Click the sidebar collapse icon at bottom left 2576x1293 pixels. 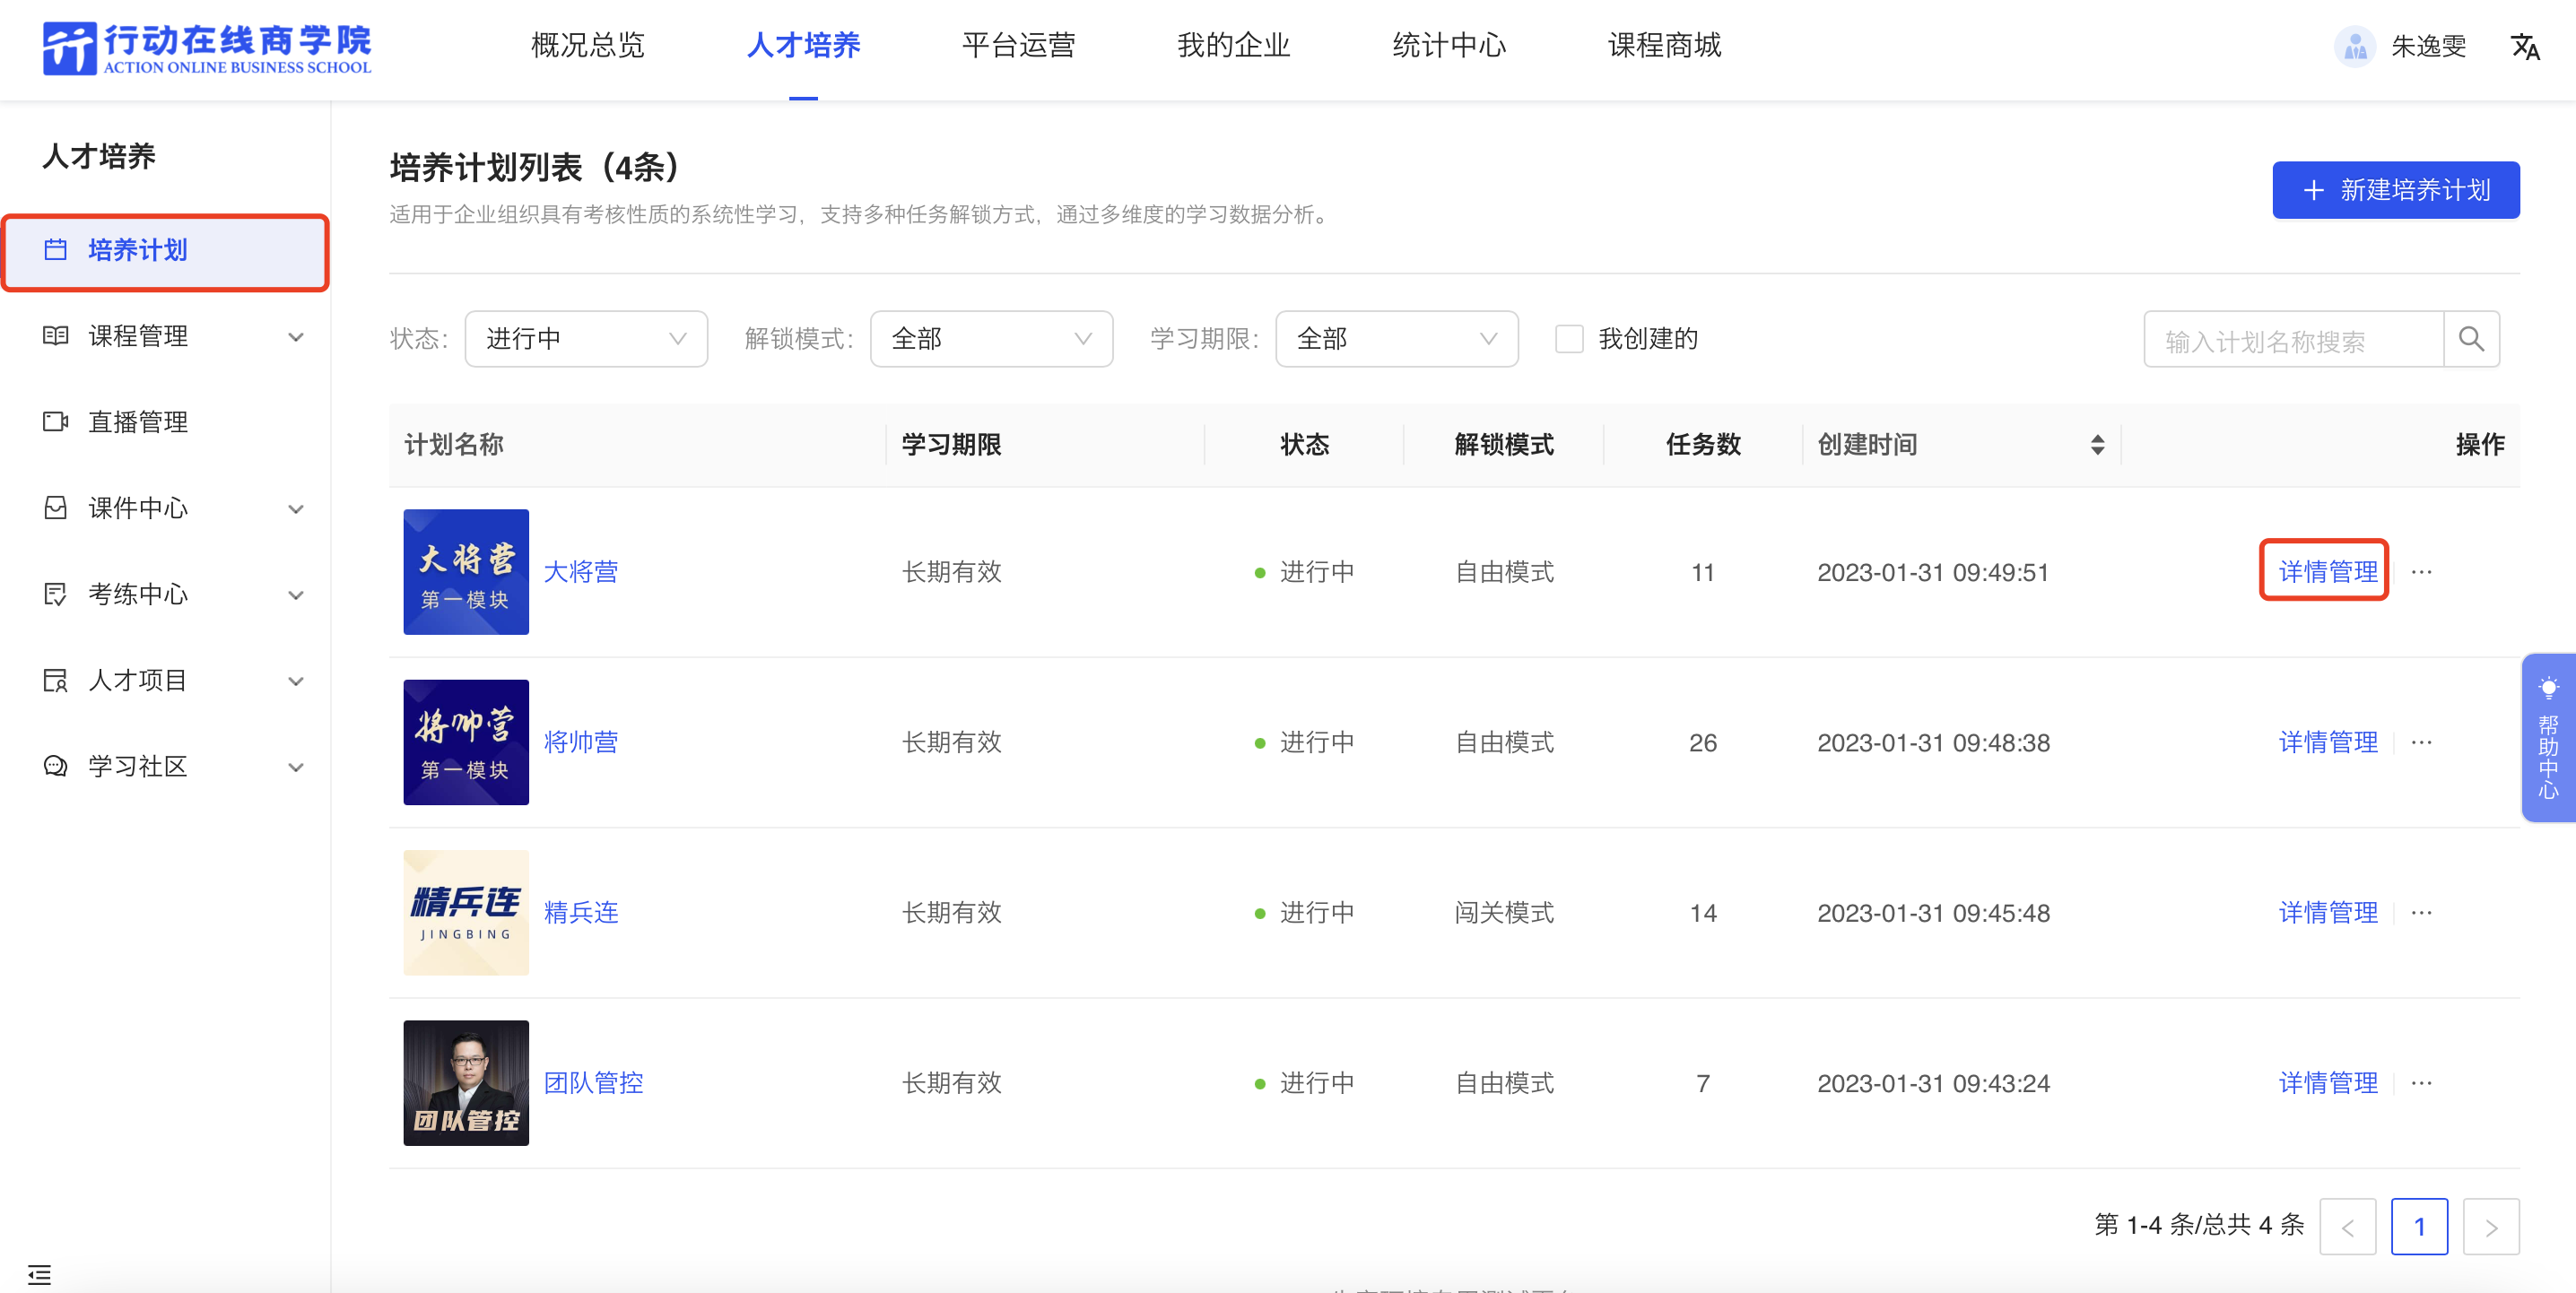tap(39, 1274)
